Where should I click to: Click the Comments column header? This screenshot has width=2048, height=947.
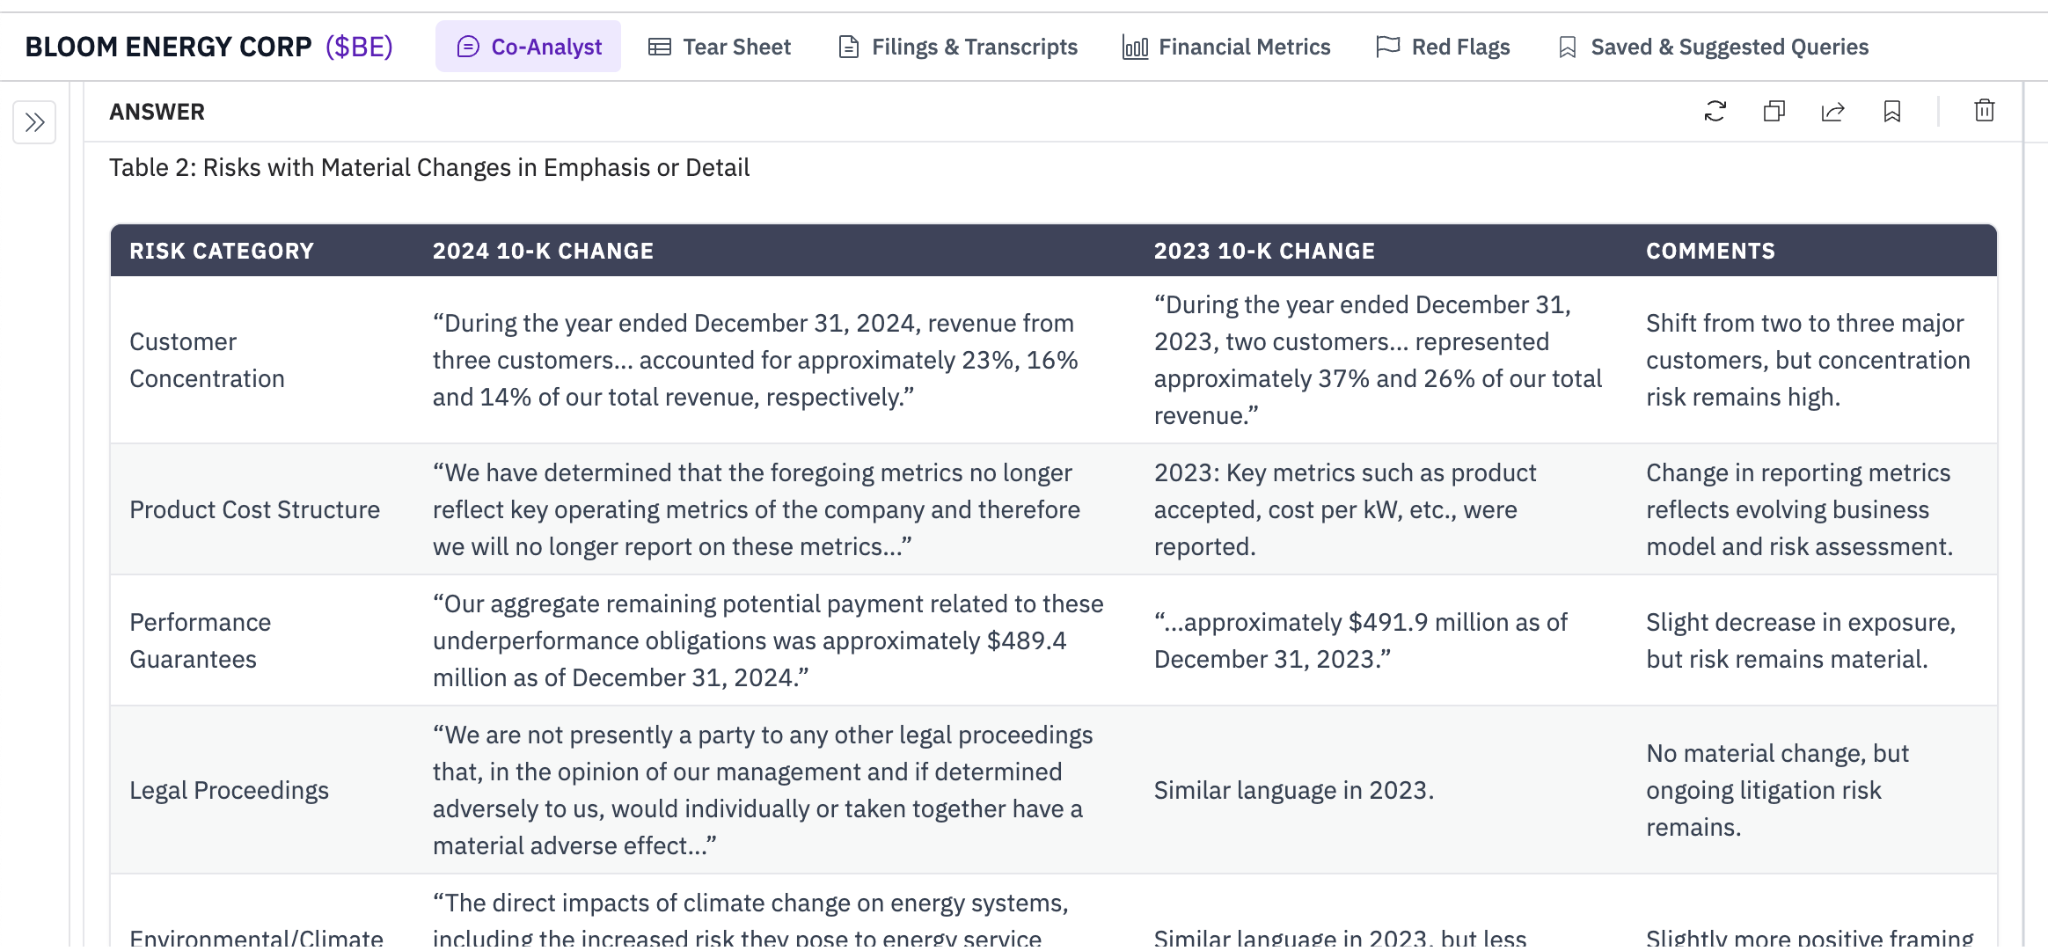pyautogui.click(x=1710, y=251)
